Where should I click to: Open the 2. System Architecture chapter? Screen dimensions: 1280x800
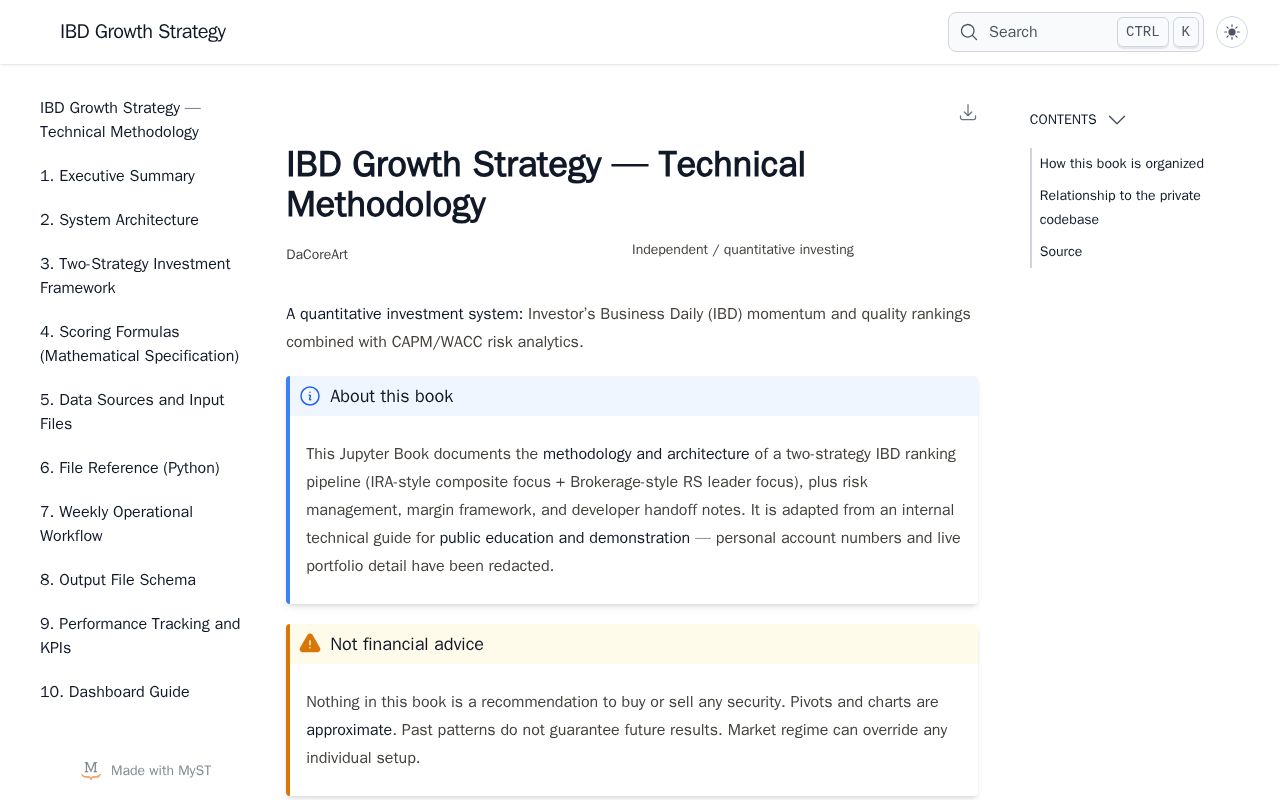pyautogui.click(x=119, y=220)
